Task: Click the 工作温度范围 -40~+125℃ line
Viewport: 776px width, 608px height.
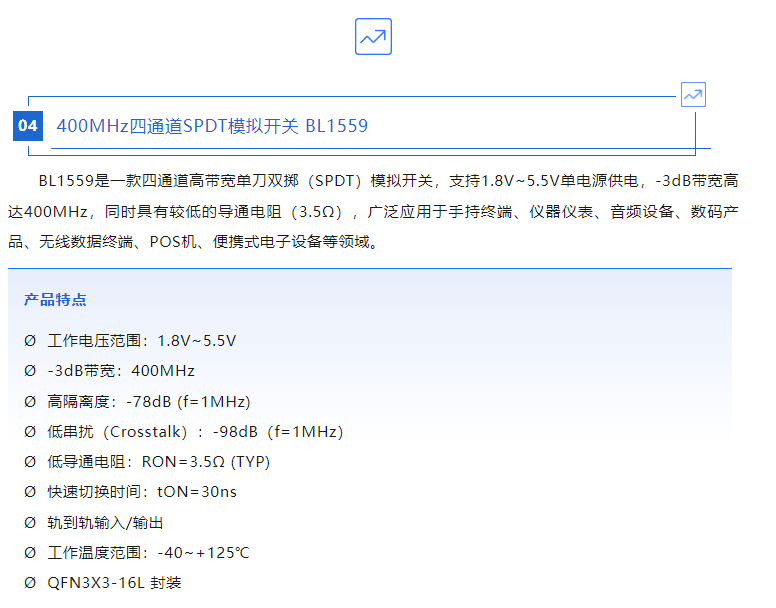Action: pyautogui.click(x=148, y=553)
